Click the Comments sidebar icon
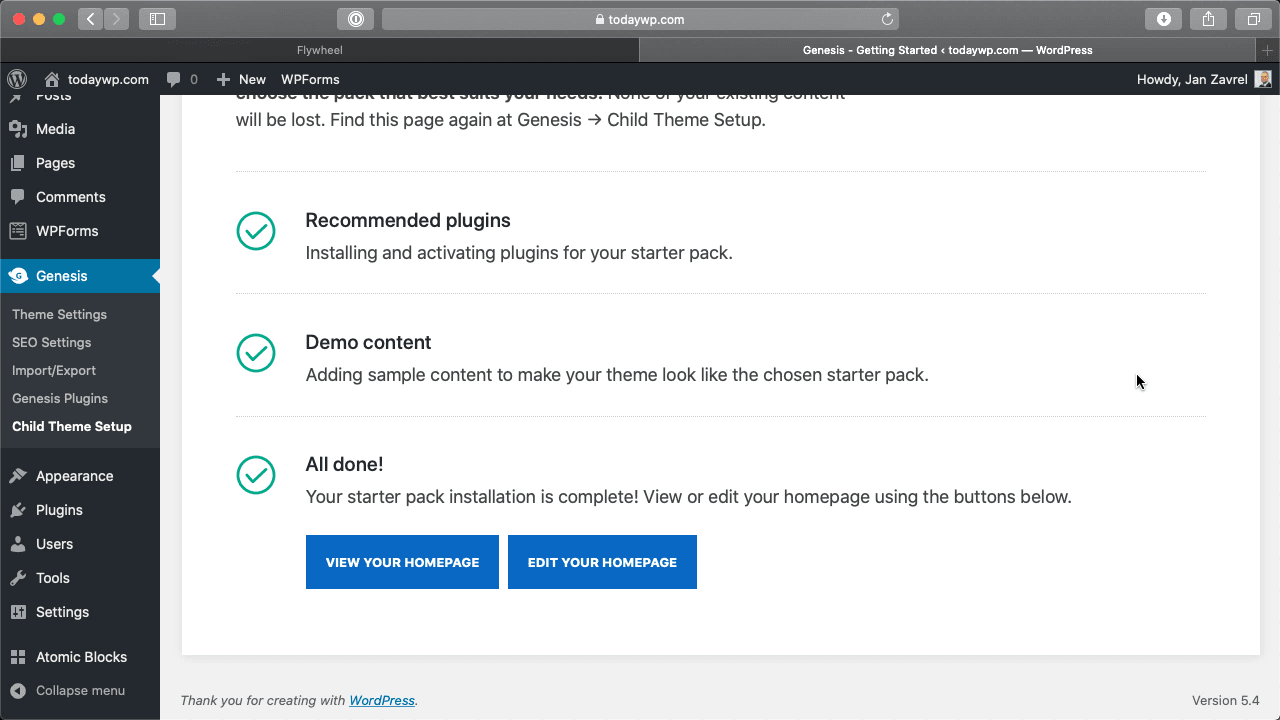 click(18, 197)
